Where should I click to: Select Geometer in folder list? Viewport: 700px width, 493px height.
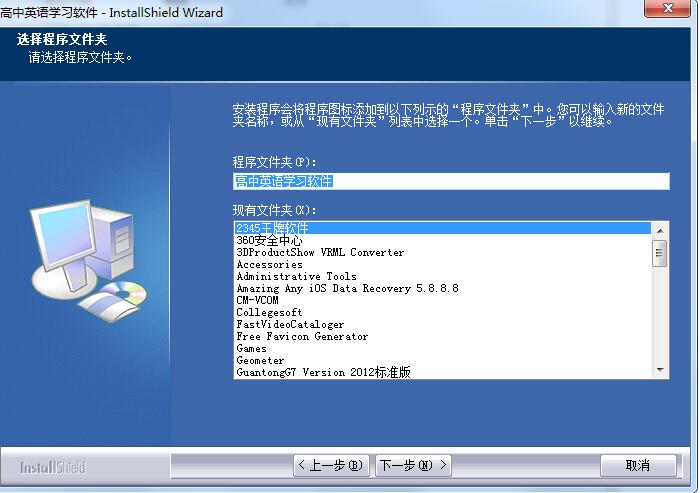coord(442,360)
